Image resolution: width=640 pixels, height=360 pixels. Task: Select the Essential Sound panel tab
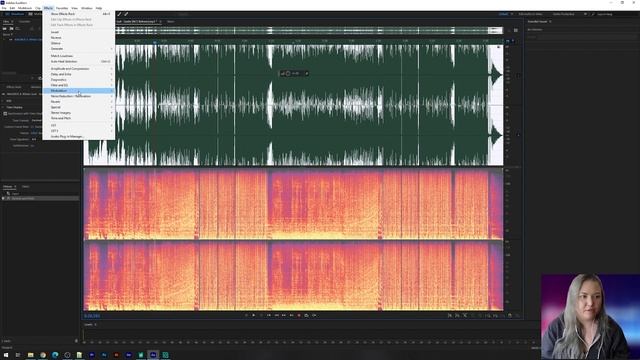(539, 21)
